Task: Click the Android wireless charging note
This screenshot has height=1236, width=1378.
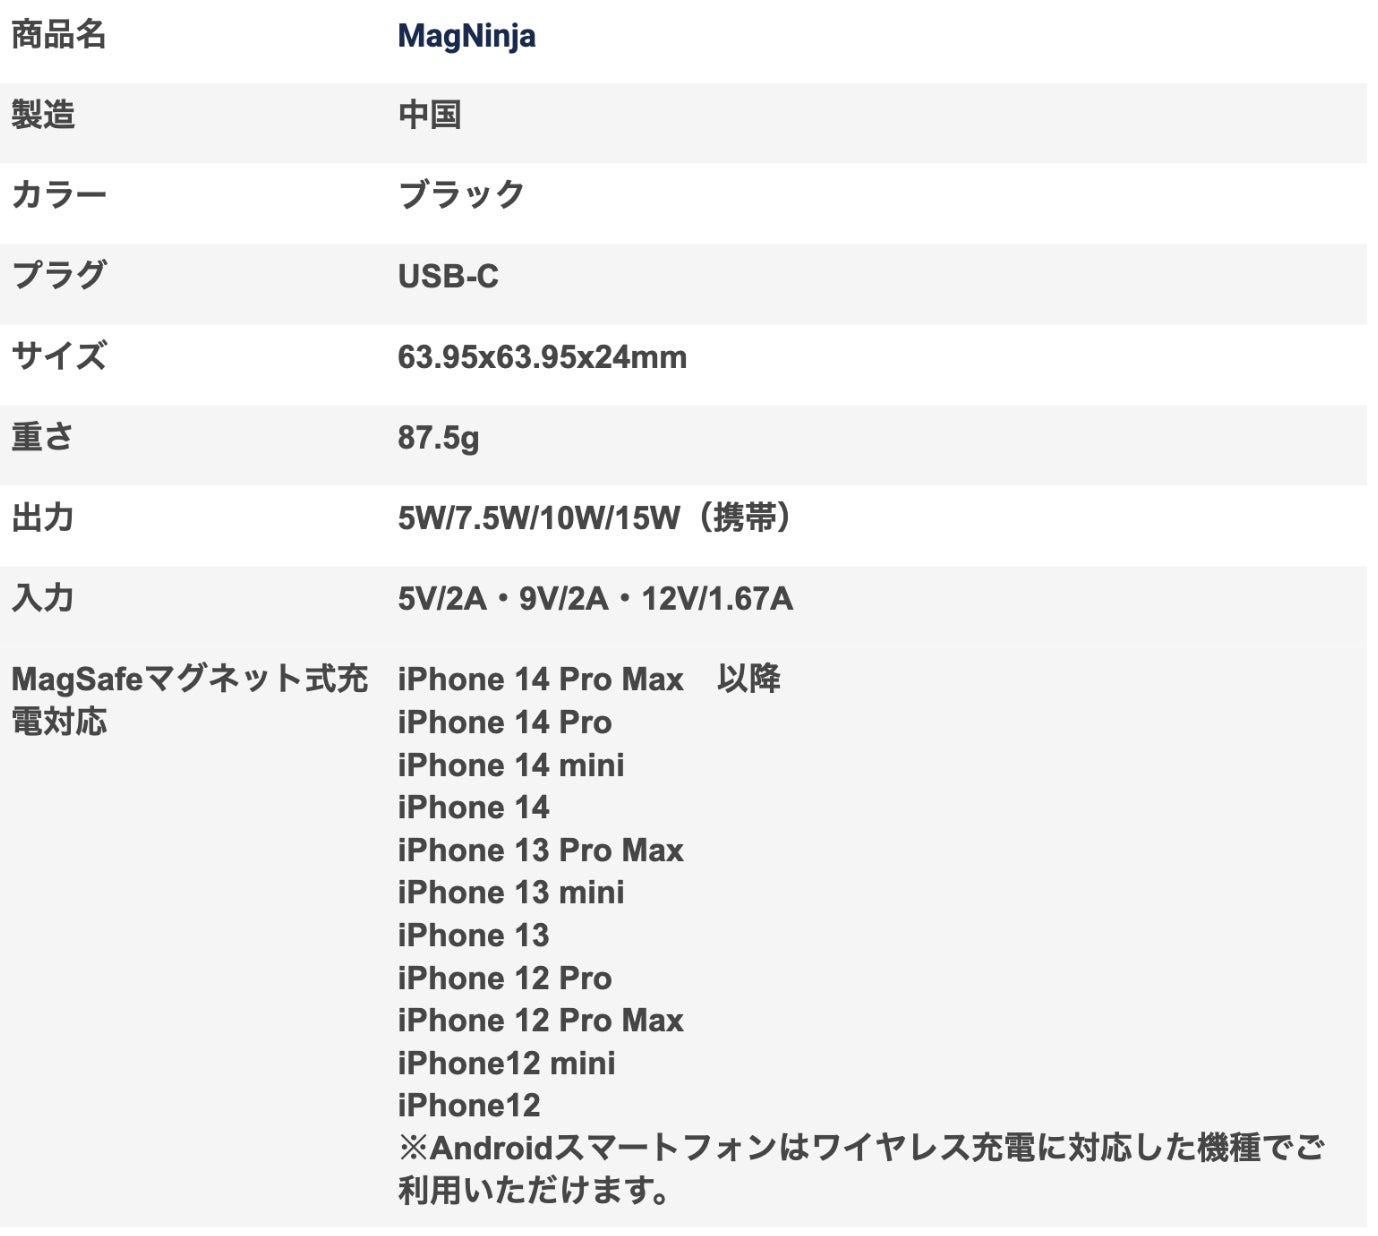Action: coord(860,1169)
